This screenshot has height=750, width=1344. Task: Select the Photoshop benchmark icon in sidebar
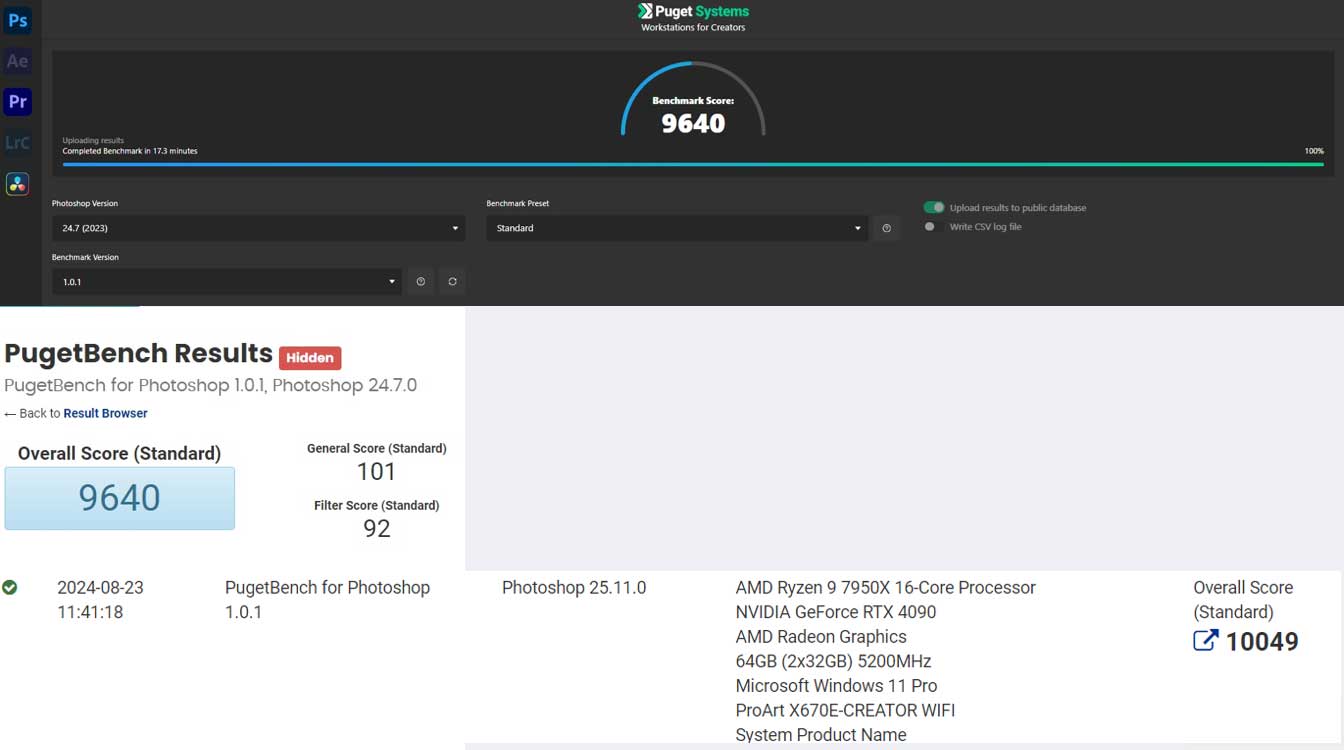pos(17,20)
